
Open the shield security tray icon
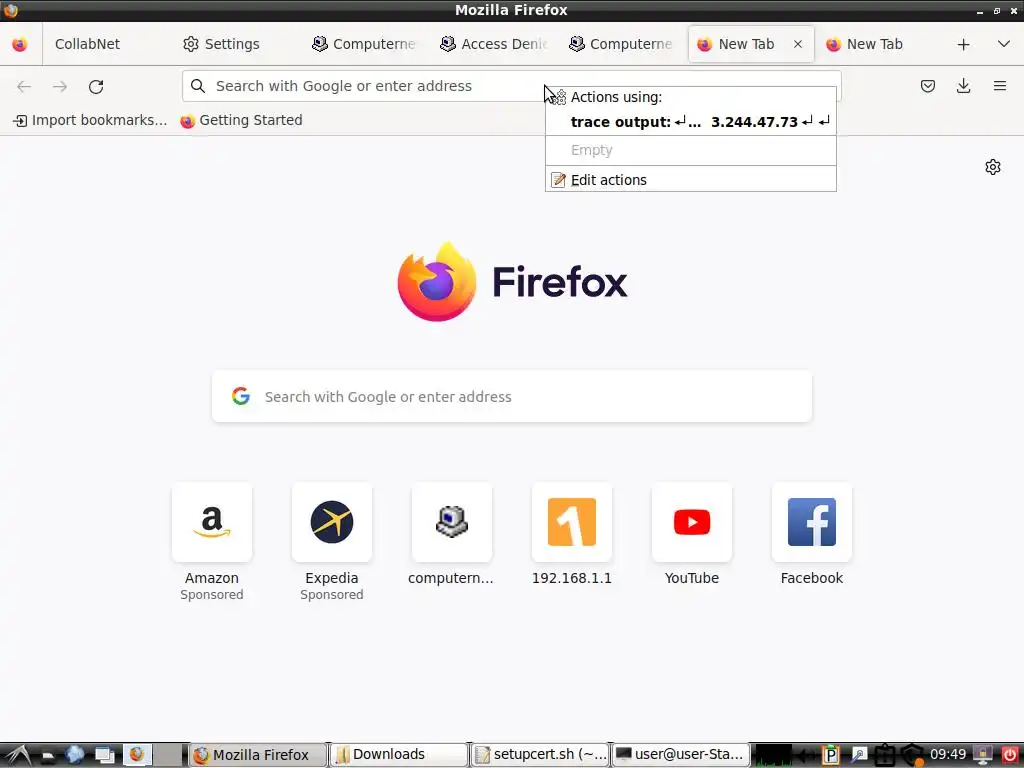pyautogui.click(x=912, y=755)
